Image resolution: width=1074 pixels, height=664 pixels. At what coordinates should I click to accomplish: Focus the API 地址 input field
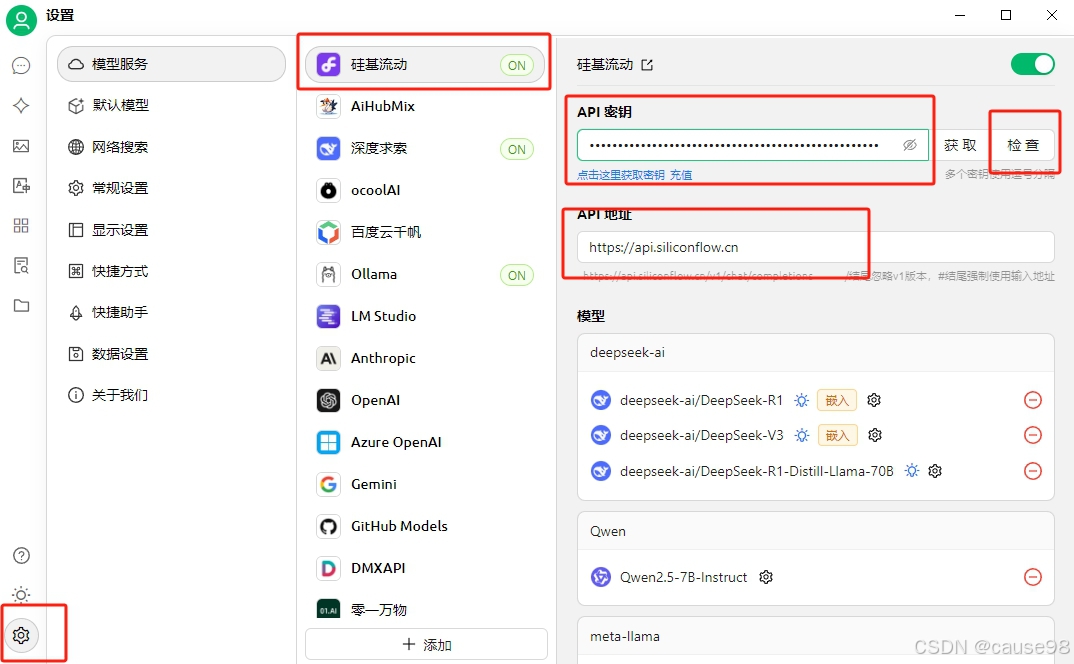click(815, 247)
